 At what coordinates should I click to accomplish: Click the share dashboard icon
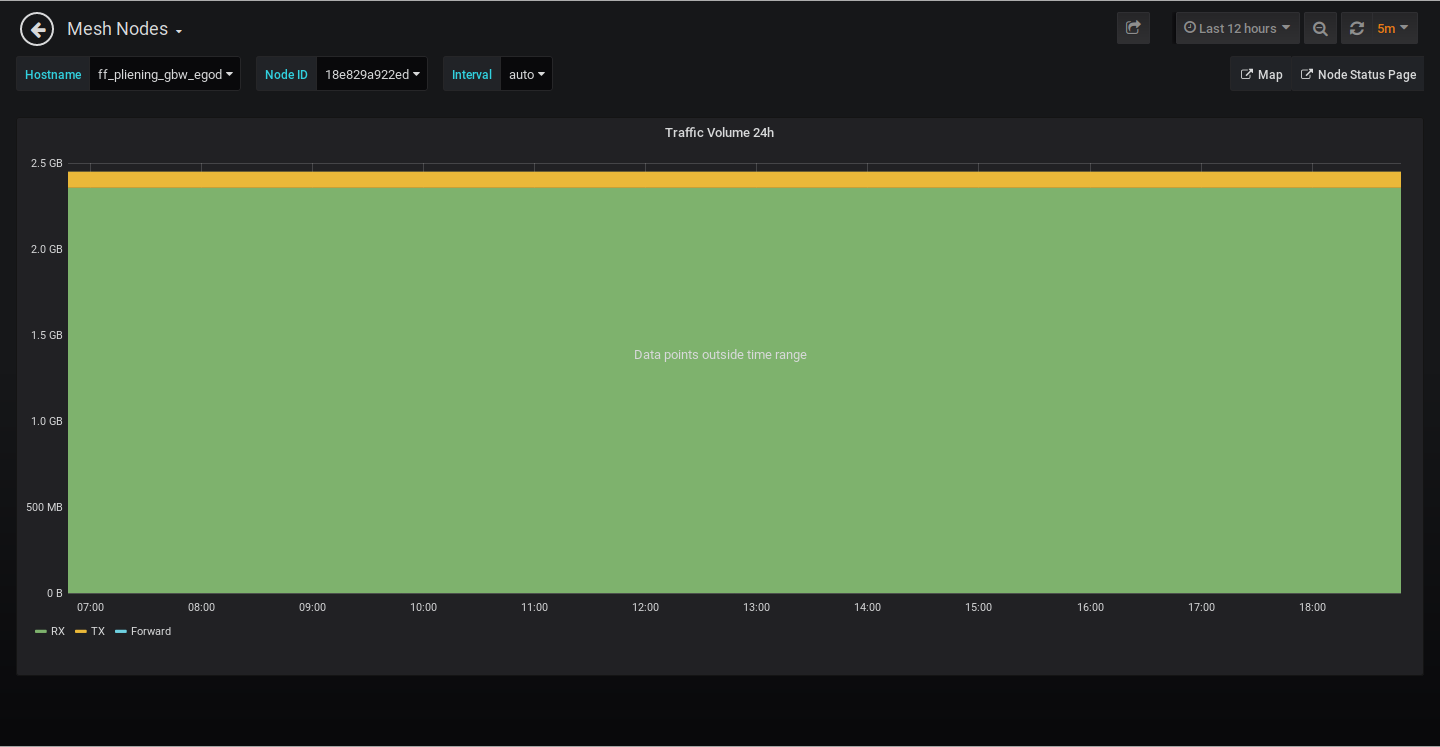1133,28
